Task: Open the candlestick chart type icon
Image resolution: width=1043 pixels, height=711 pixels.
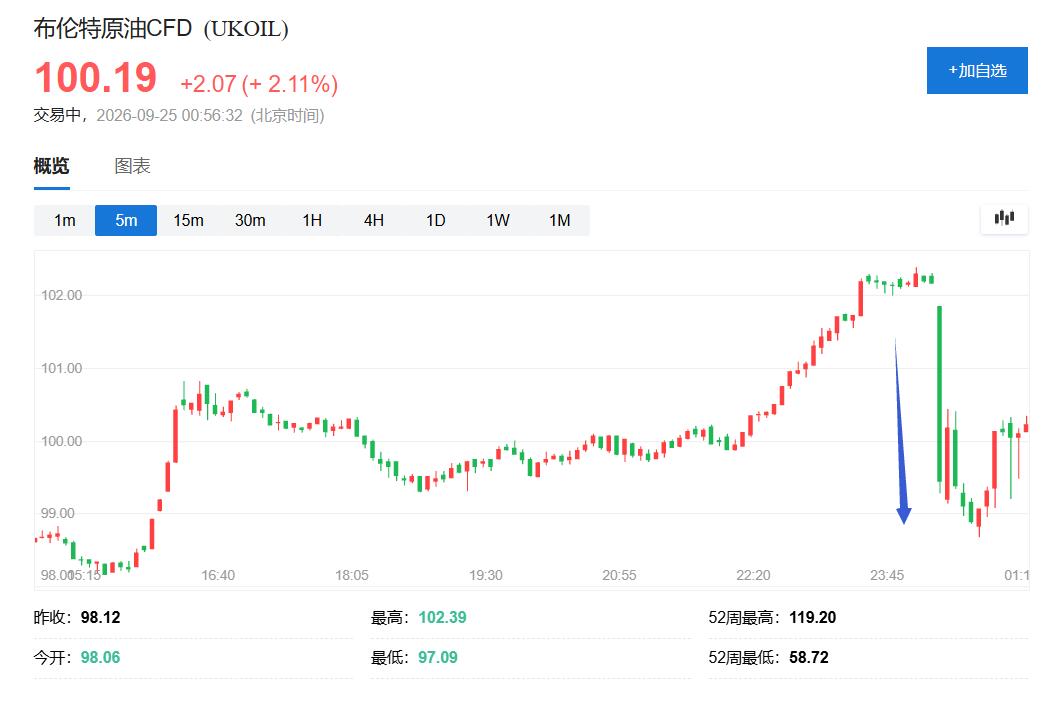Action: 1004,219
